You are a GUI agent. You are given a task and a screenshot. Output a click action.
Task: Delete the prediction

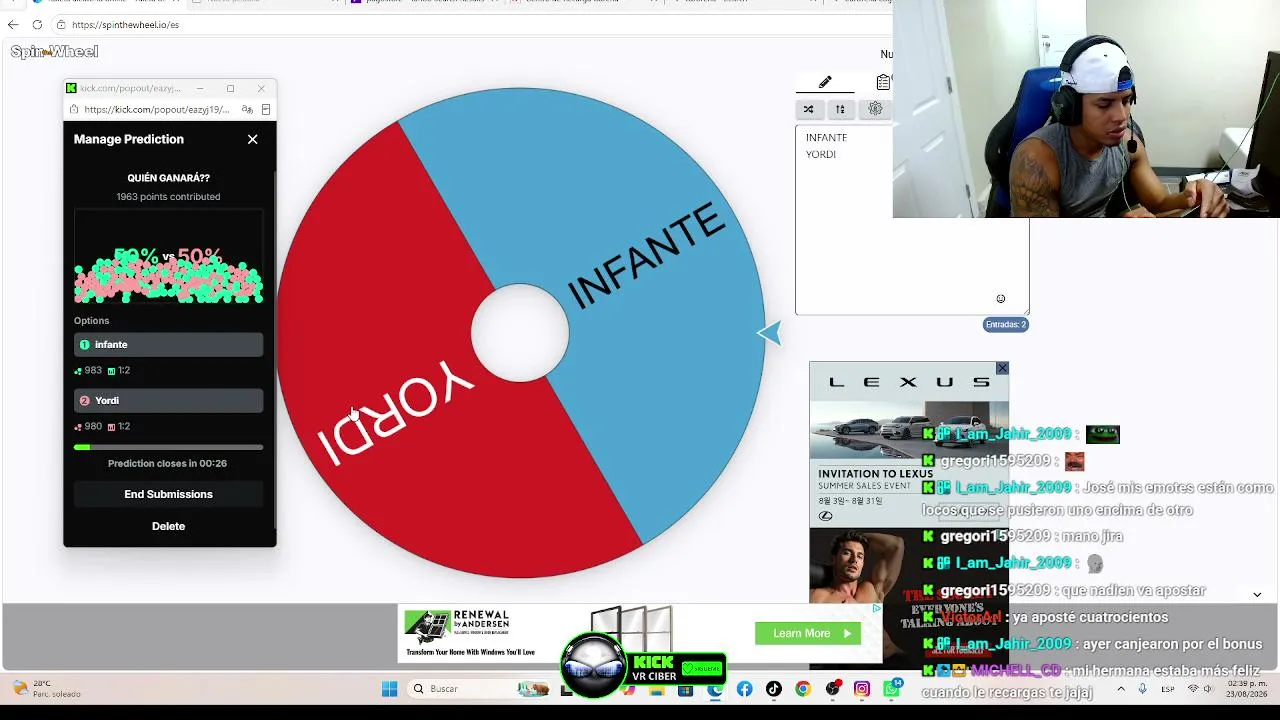pos(168,526)
